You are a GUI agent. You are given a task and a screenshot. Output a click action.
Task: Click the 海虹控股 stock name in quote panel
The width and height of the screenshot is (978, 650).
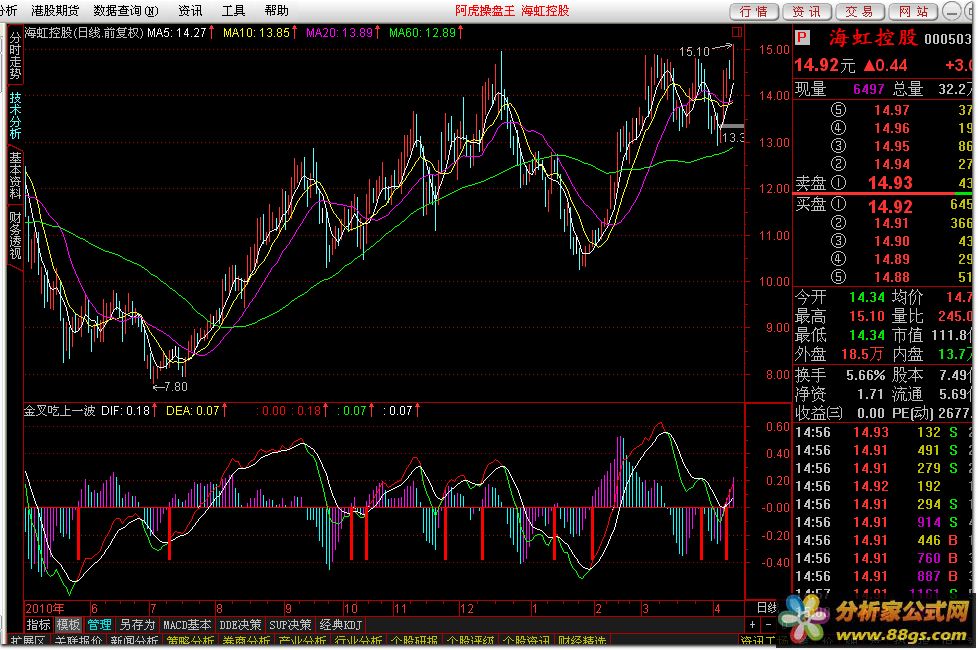point(873,38)
